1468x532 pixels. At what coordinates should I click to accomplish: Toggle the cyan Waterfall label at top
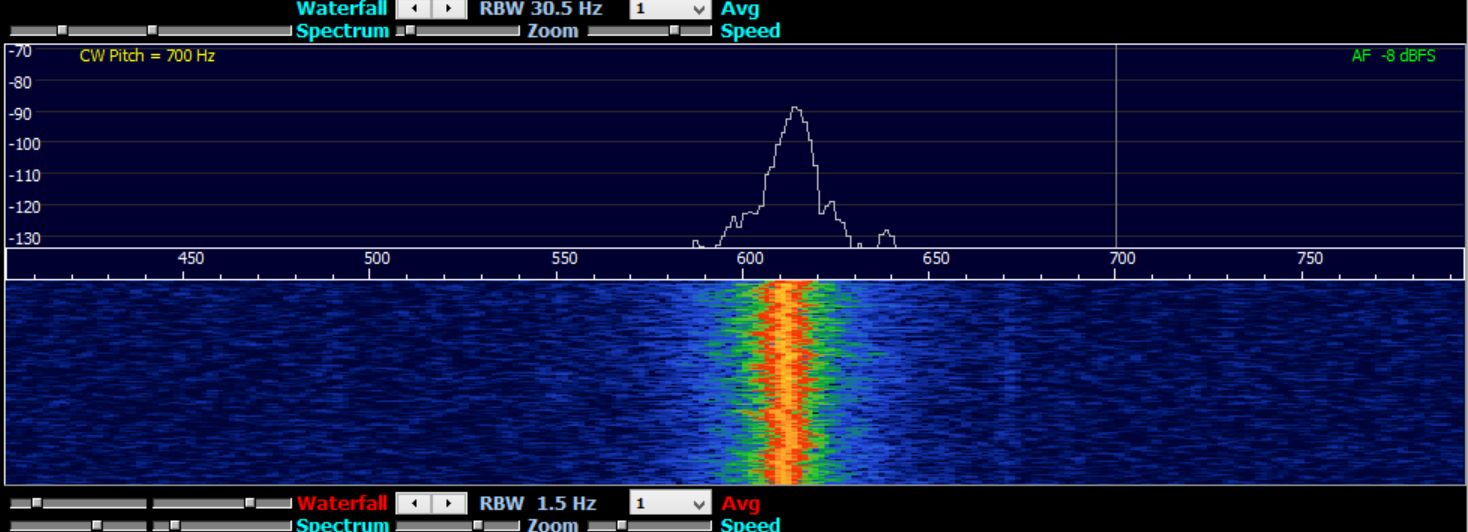341,9
